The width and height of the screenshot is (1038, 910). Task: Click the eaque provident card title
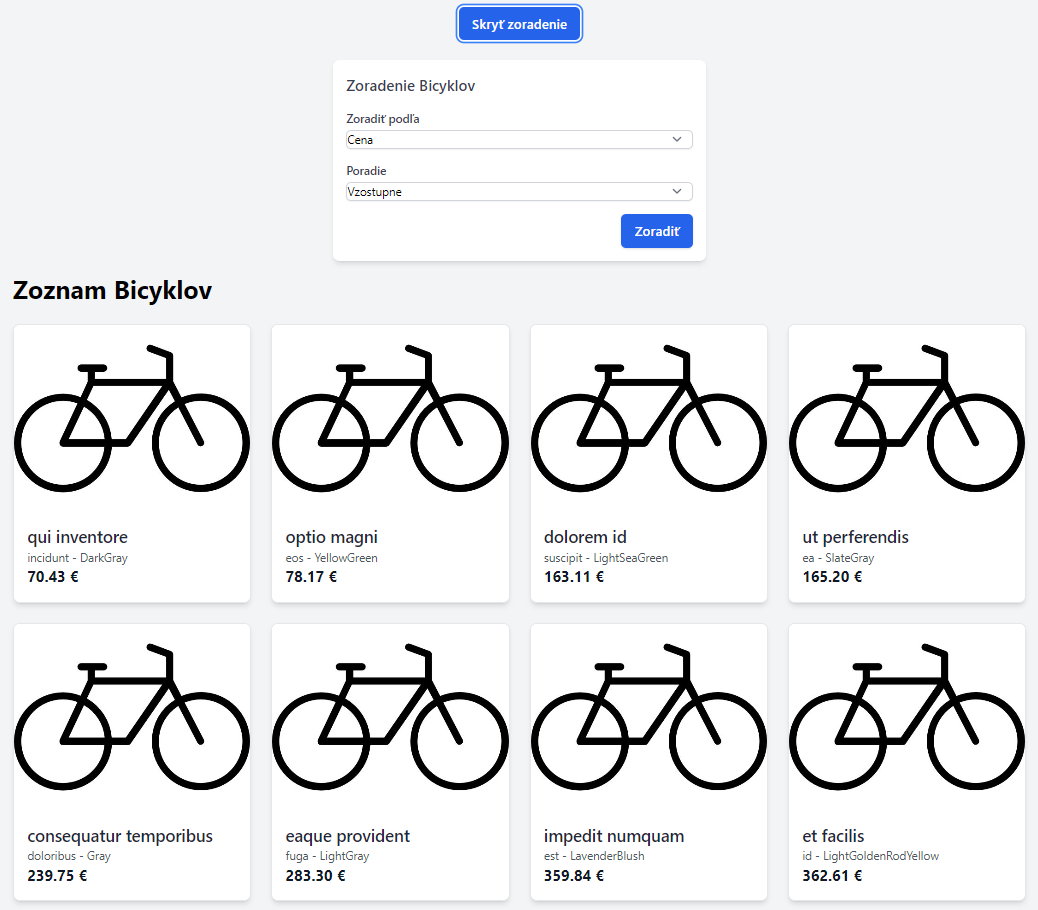coord(348,836)
